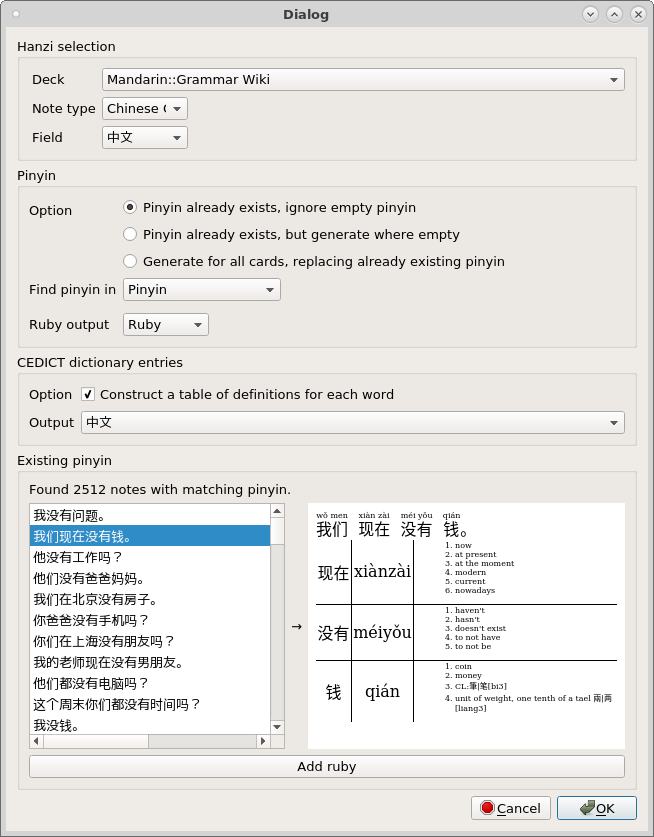The height and width of the screenshot is (837, 654).
Task: Click the window menu icon in title bar
Action: point(14,14)
